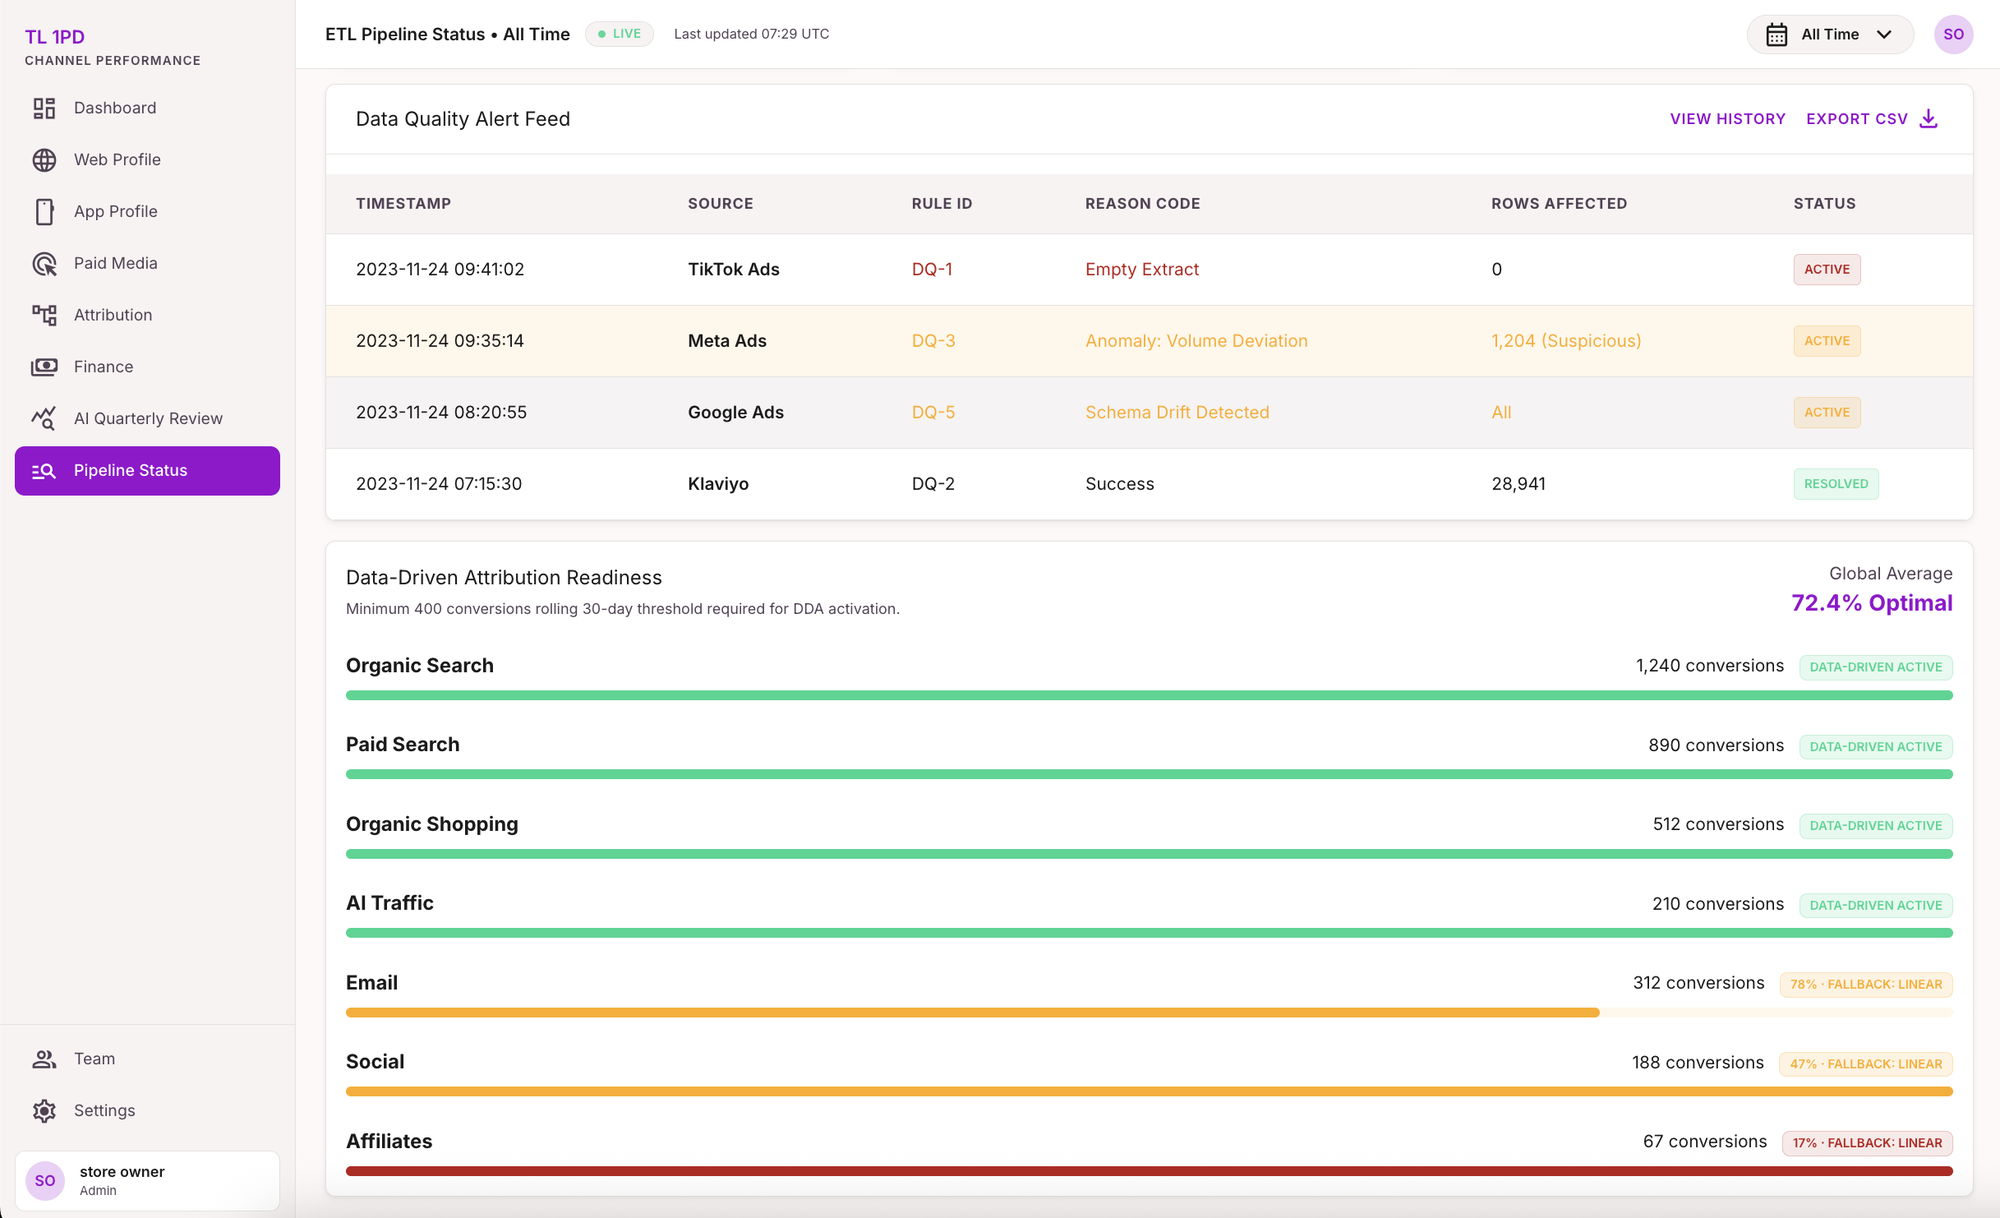This screenshot has height=1218, width=2000.
Task: Click the AI Quarterly Review chart icon
Action: point(44,418)
